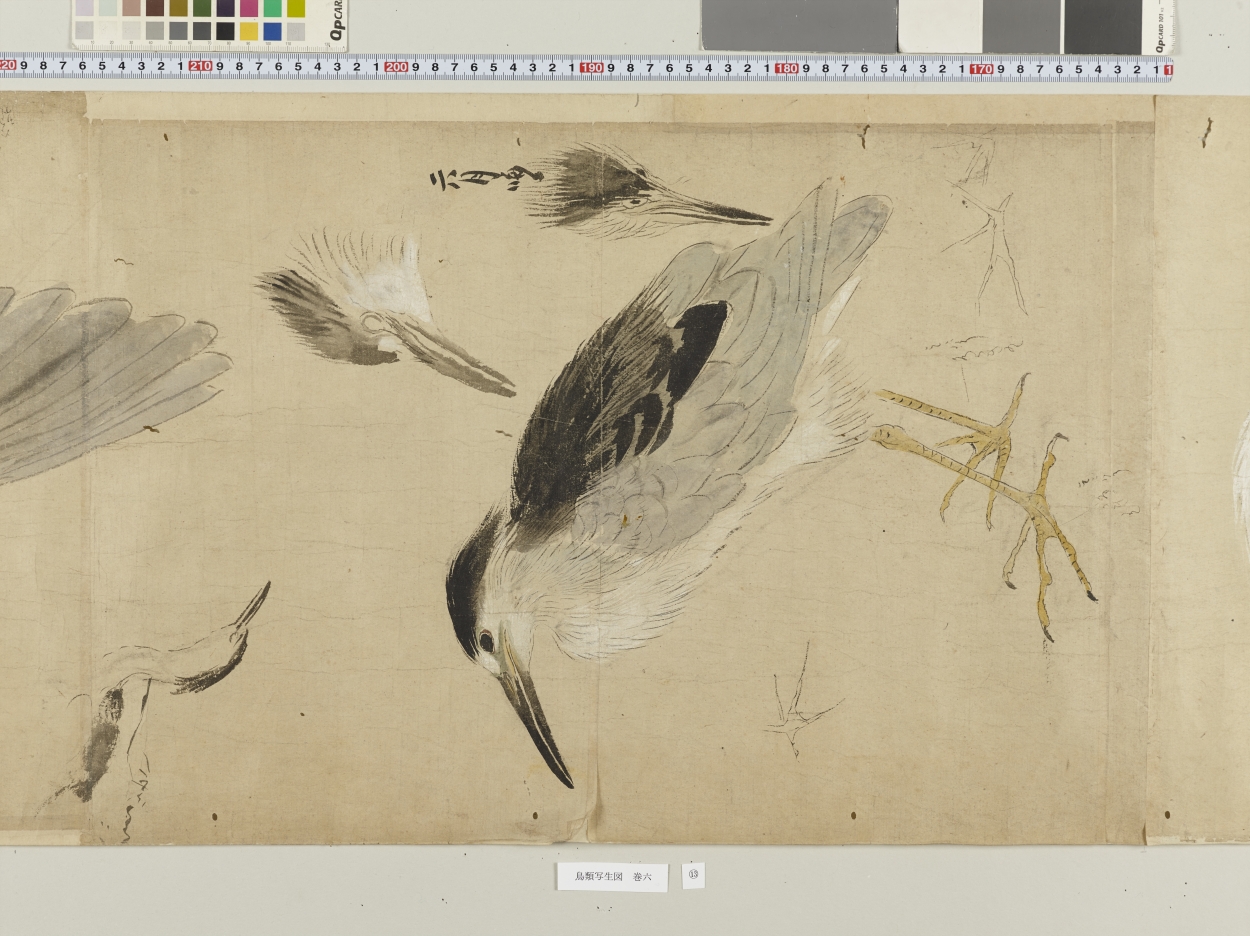Click the red "170" mark on the ruler
Image resolution: width=1250 pixels, height=936 pixels.
(x=982, y=68)
